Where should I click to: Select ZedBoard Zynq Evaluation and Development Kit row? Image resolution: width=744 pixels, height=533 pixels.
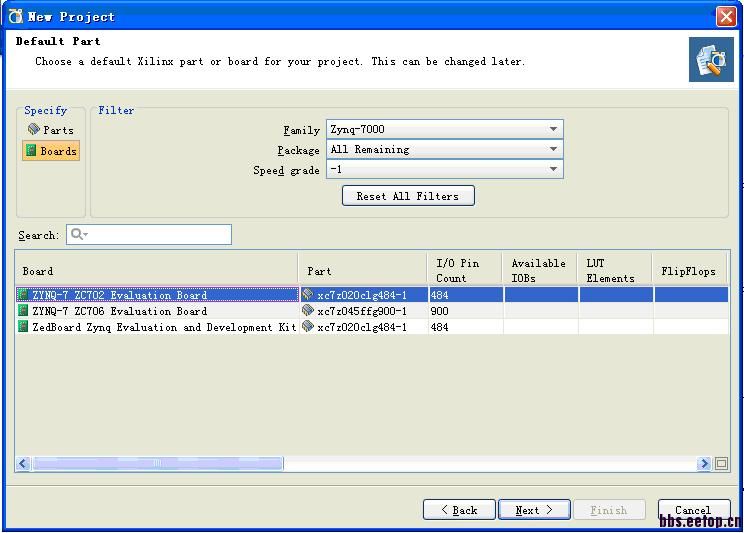coord(372,327)
